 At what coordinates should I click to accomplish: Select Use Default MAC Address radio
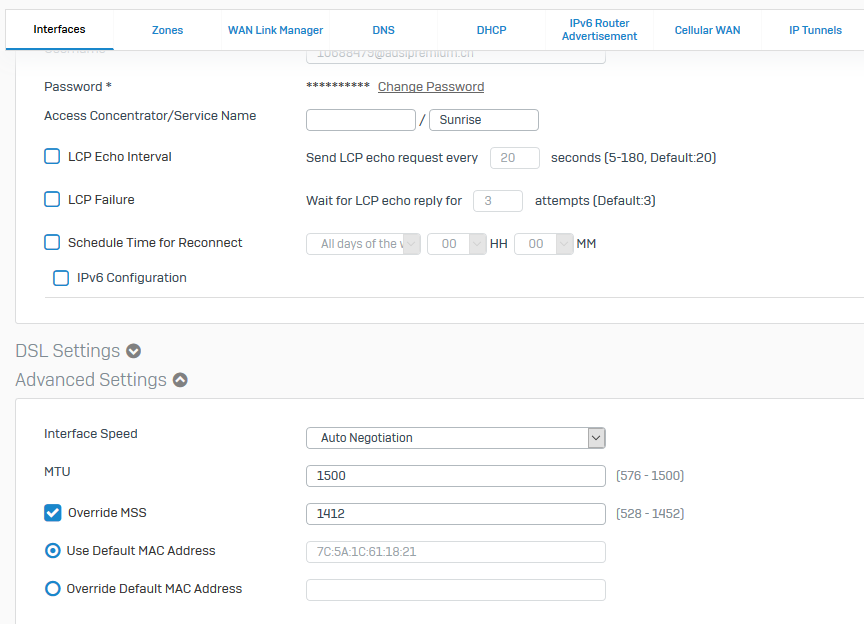53,551
